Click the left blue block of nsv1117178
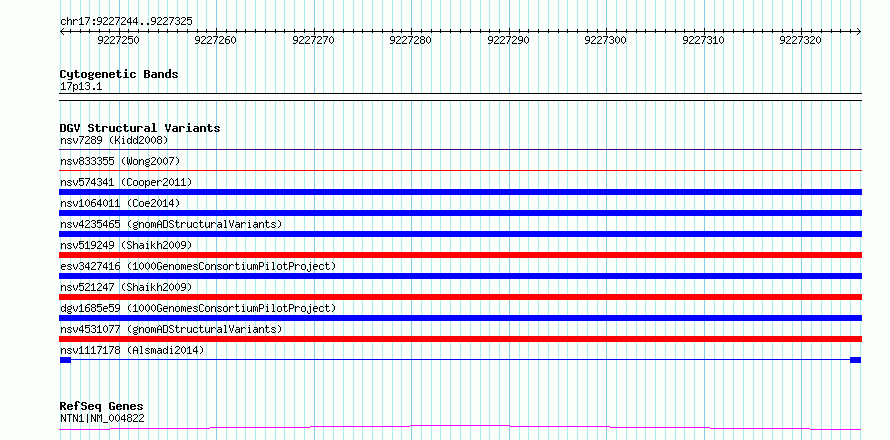This screenshot has height=440, width=890. [x=65, y=360]
